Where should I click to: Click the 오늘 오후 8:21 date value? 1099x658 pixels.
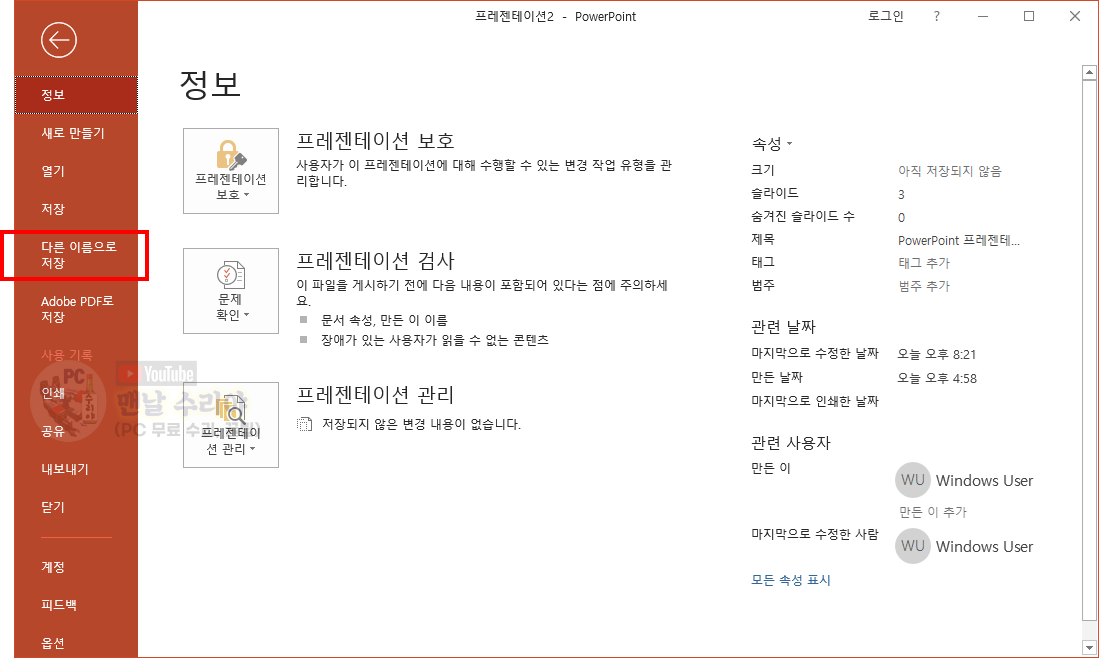pyautogui.click(x=936, y=354)
